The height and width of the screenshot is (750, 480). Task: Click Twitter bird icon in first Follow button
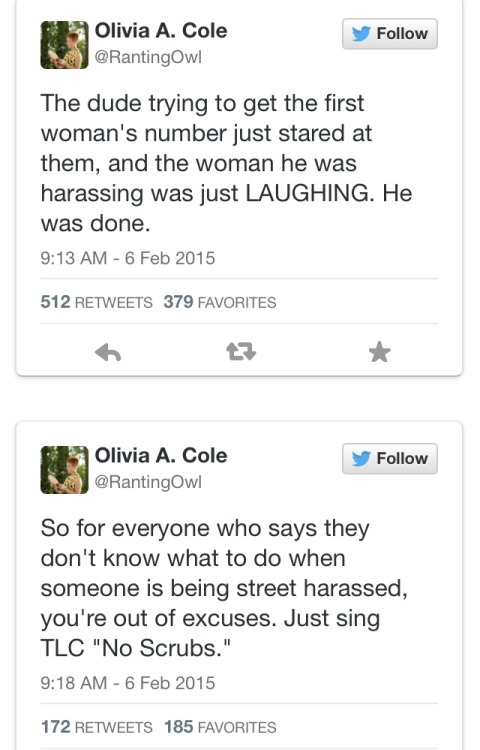click(361, 34)
